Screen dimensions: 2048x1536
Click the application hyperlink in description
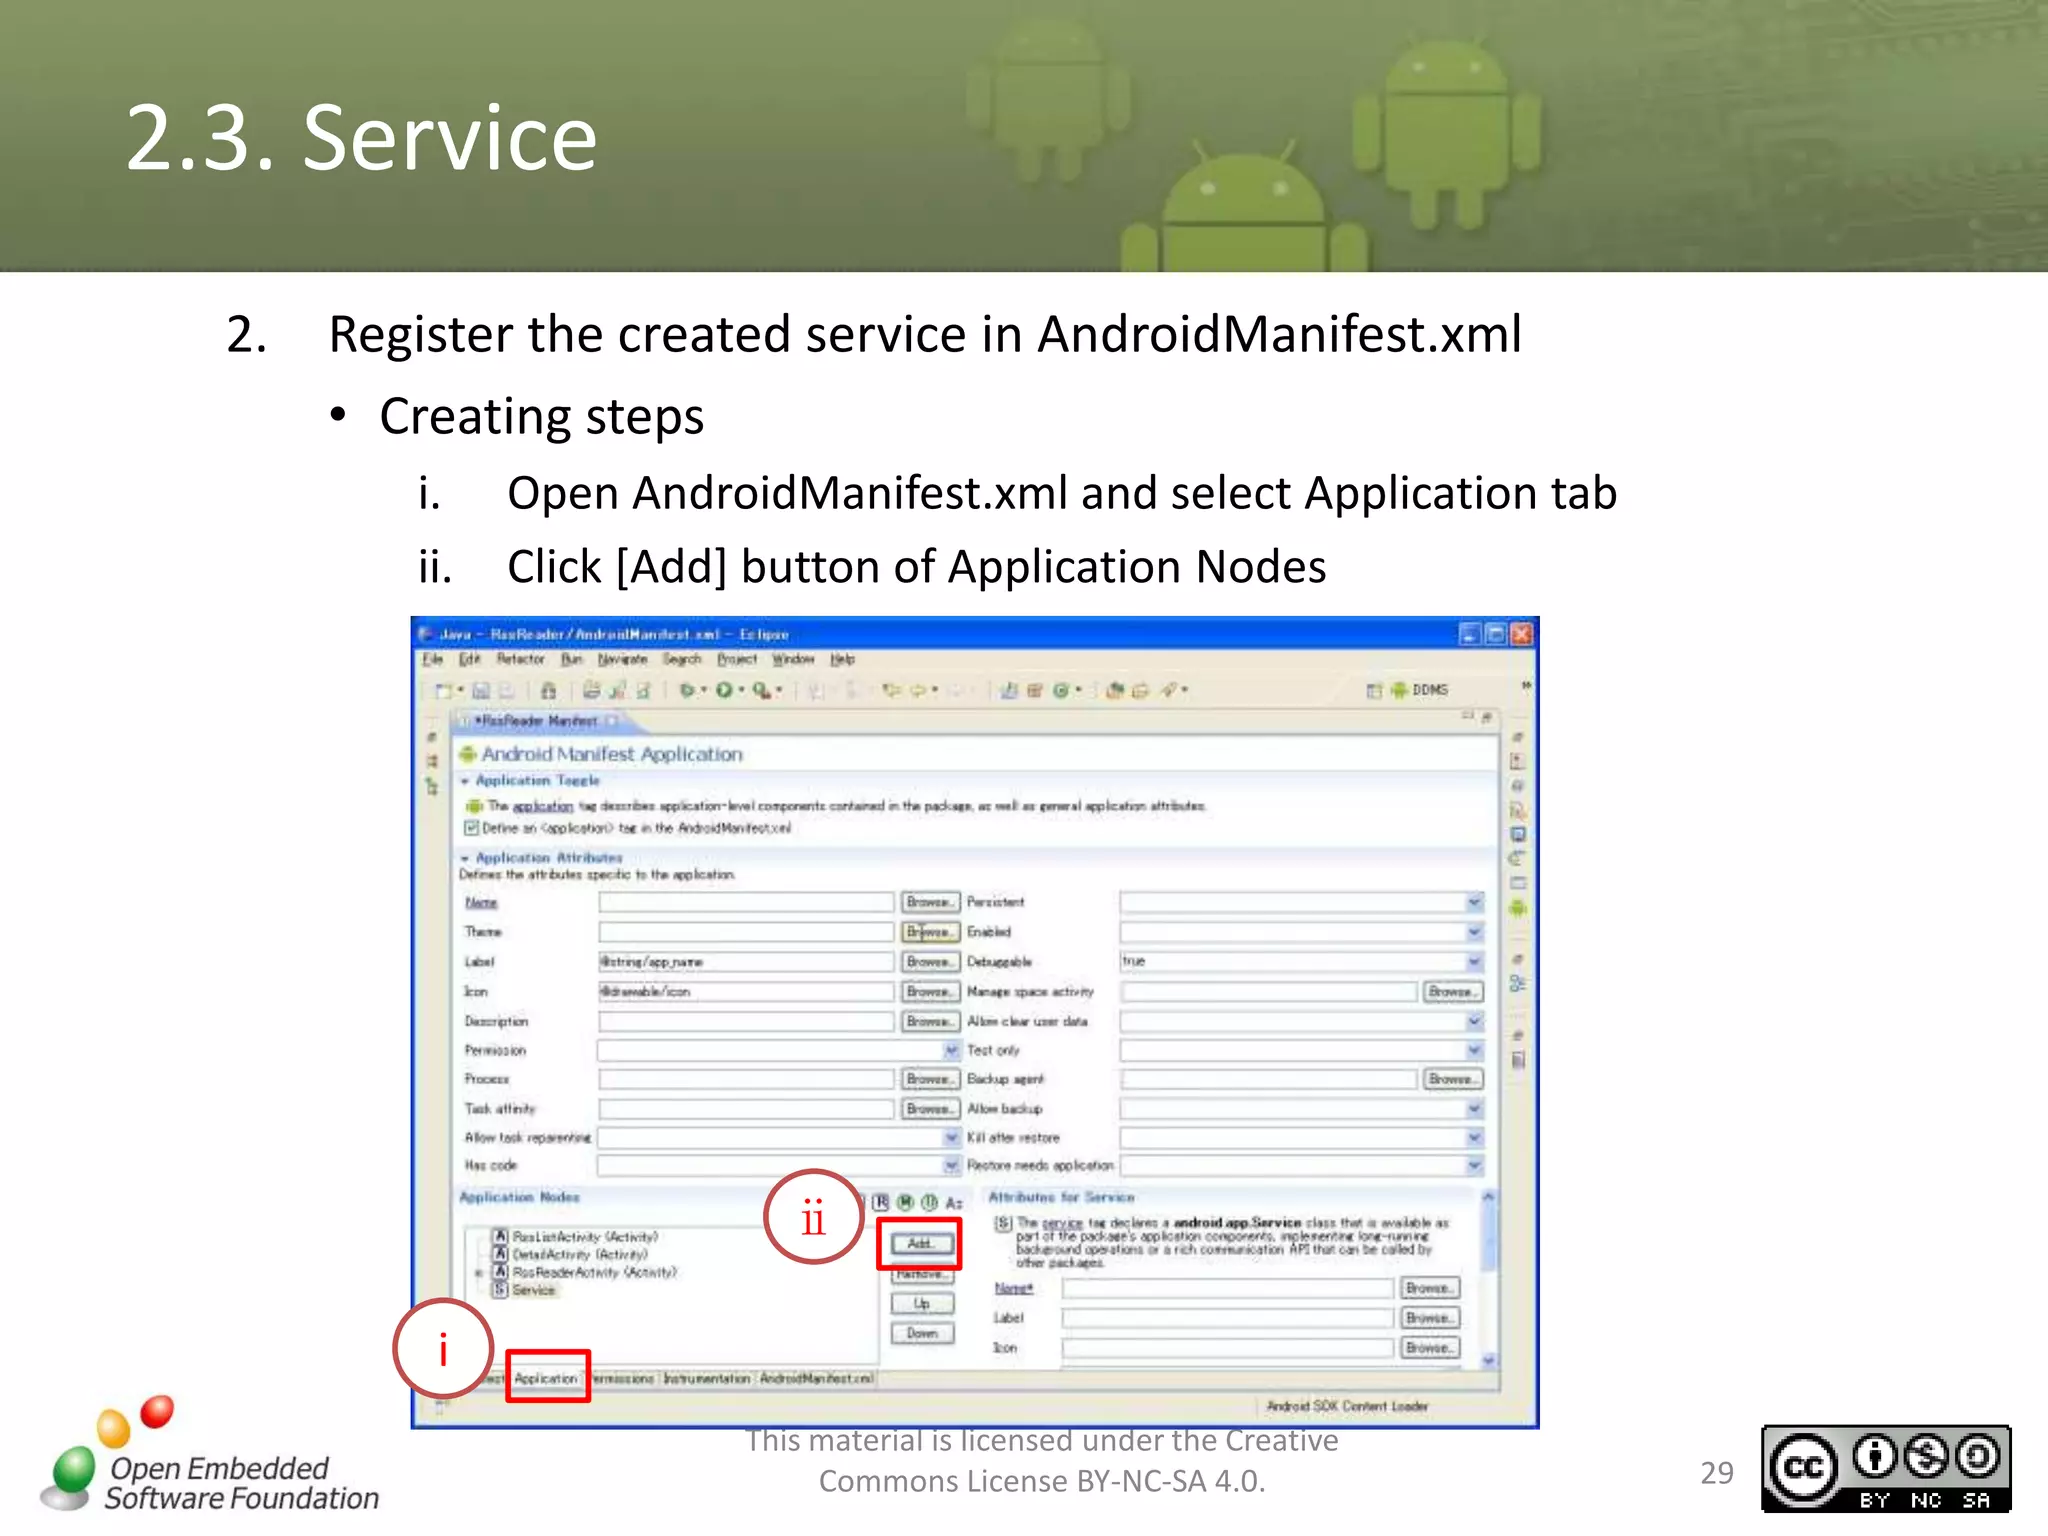543,806
